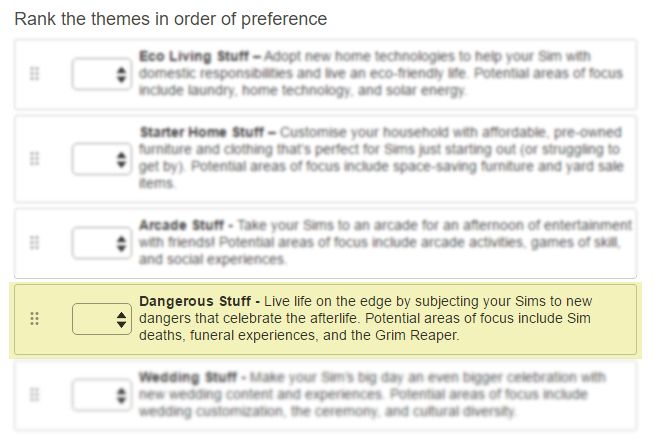
Task: Select the Arcade Stuff description card
Action: 325,243
